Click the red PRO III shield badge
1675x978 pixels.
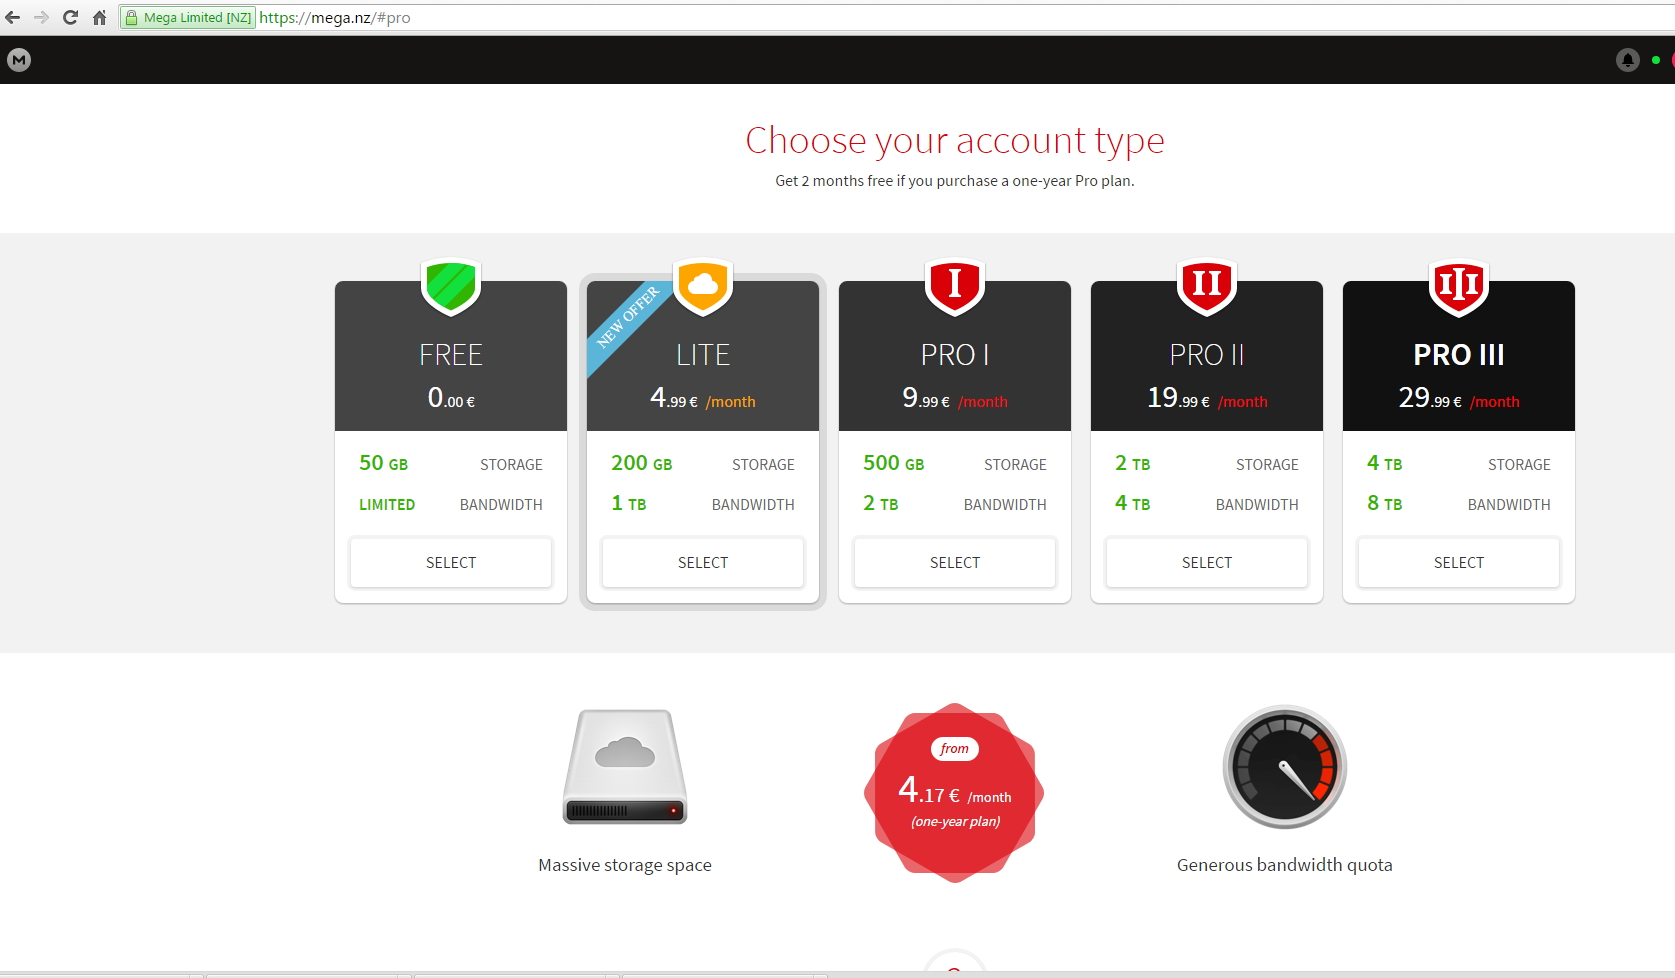point(1459,287)
